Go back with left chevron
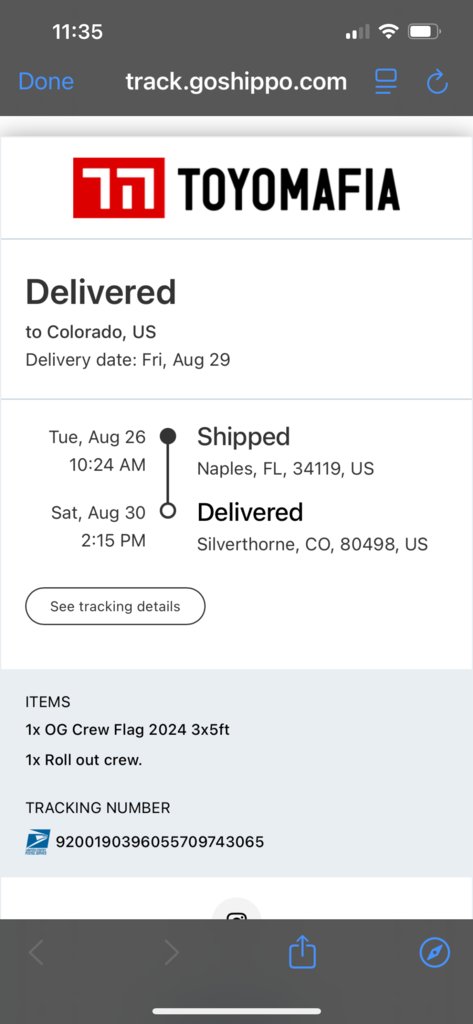The width and height of the screenshot is (473, 1024). 37,953
